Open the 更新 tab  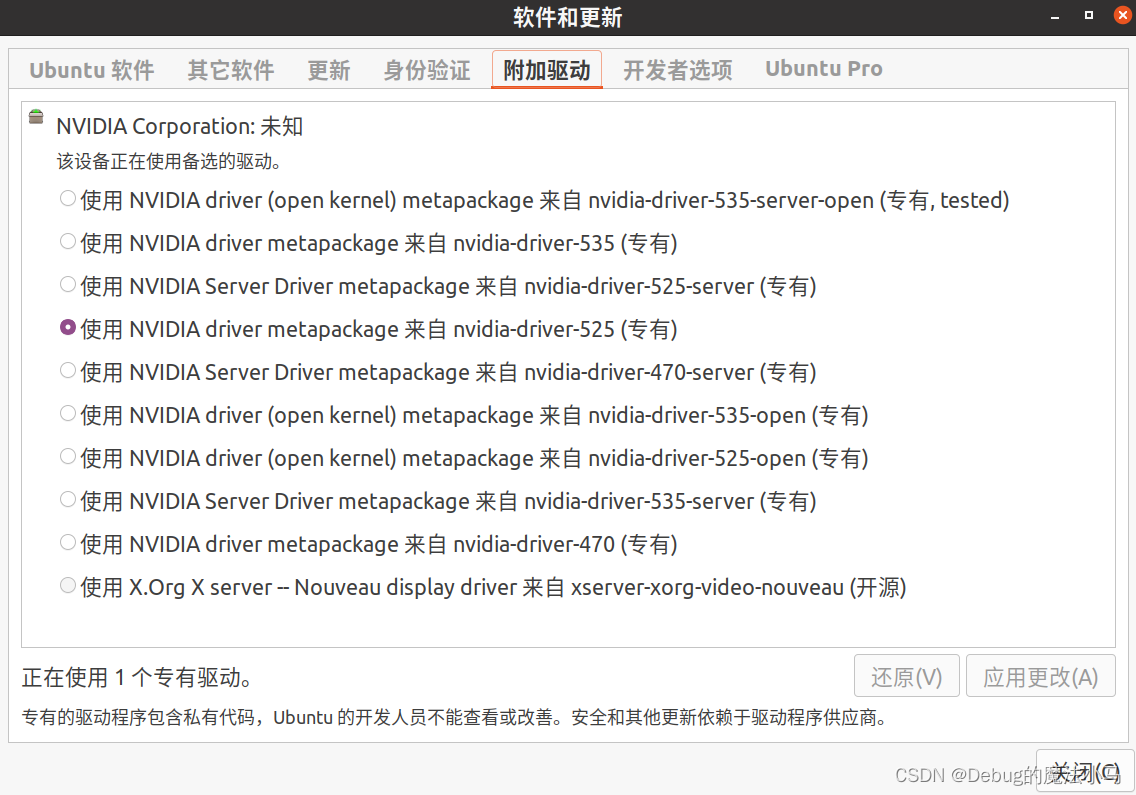(329, 70)
